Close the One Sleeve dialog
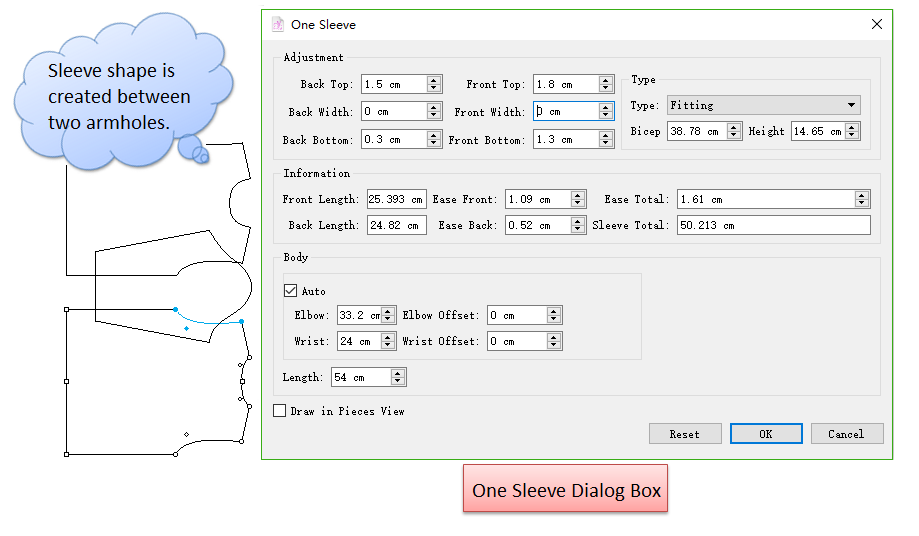This screenshot has height=536, width=919. coord(876,24)
